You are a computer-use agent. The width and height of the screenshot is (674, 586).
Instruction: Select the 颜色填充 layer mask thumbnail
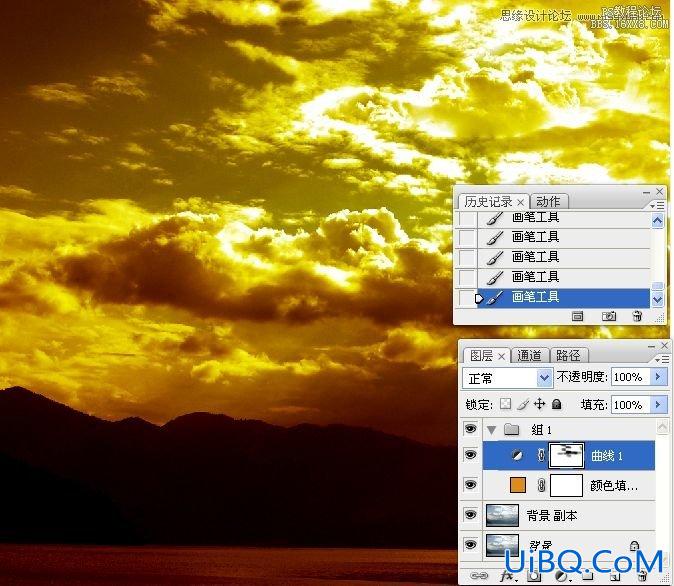pos(566,485)
